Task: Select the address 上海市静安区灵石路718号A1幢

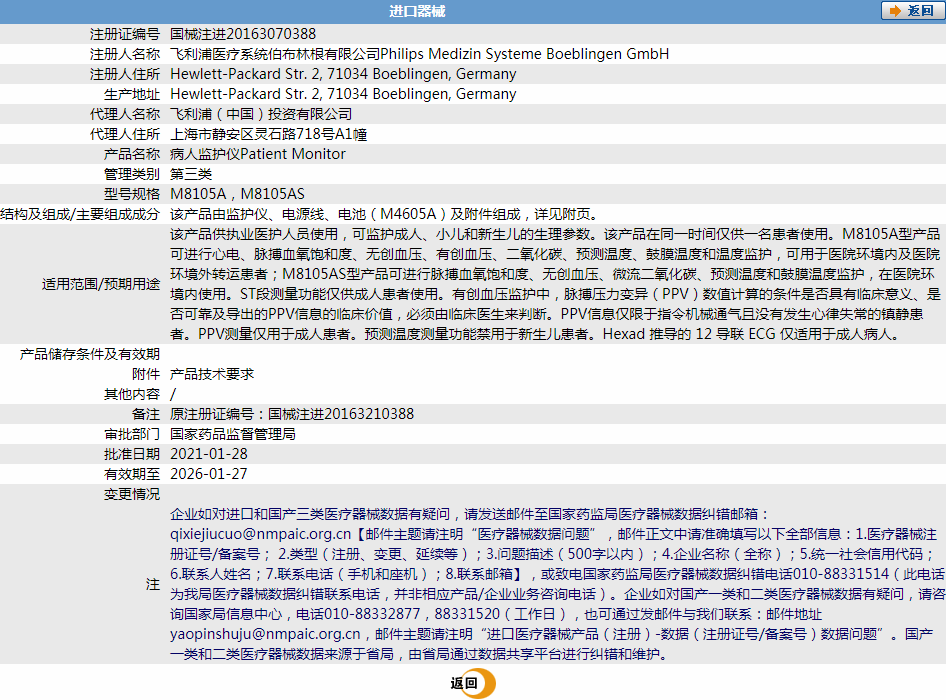Action: [268, 134]
